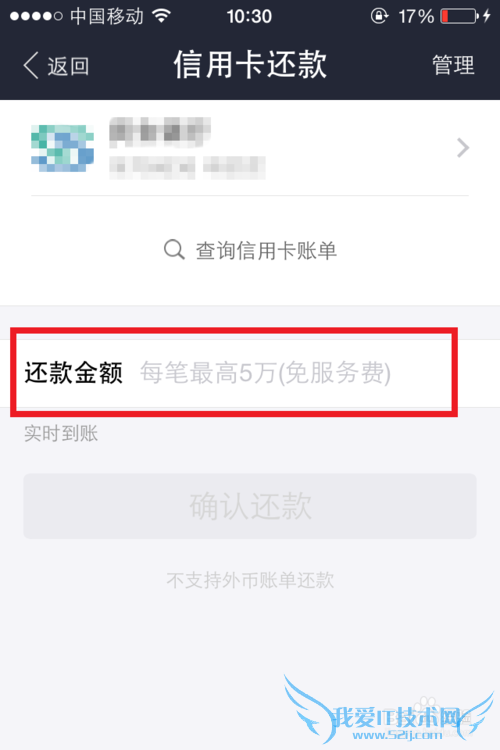
Task: Click the magnifier search icon
Action: click(174, 250)
